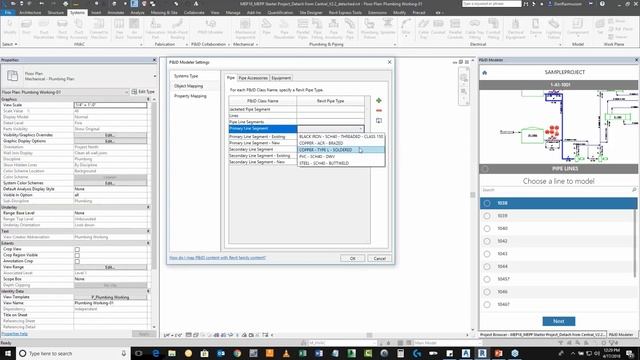Screen dimensions: 640x360
Task: Open Microsoft Edge from the taskbar
Action: click(x=156, y=353)
